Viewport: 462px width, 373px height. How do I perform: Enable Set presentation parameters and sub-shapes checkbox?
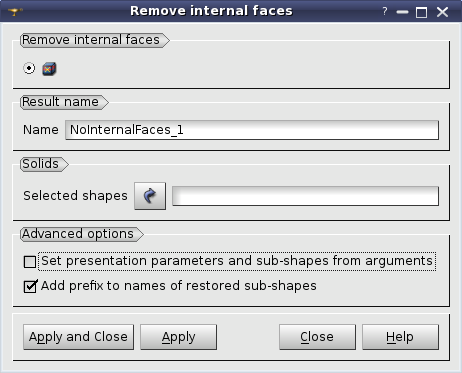[30, 262]
